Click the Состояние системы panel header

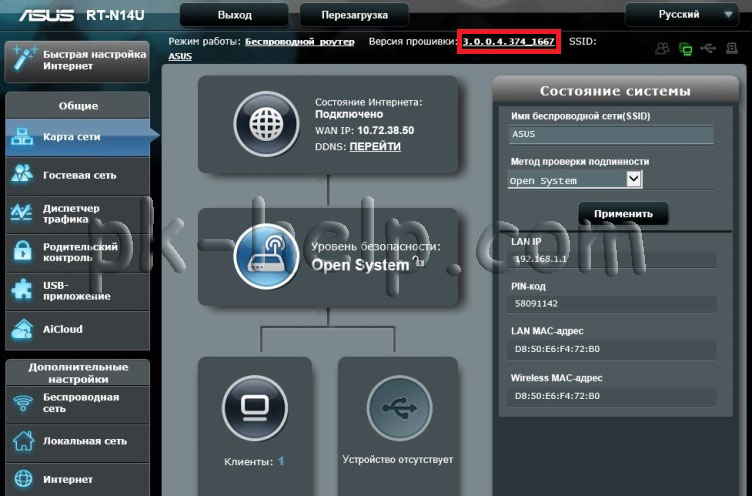(615, 91)
